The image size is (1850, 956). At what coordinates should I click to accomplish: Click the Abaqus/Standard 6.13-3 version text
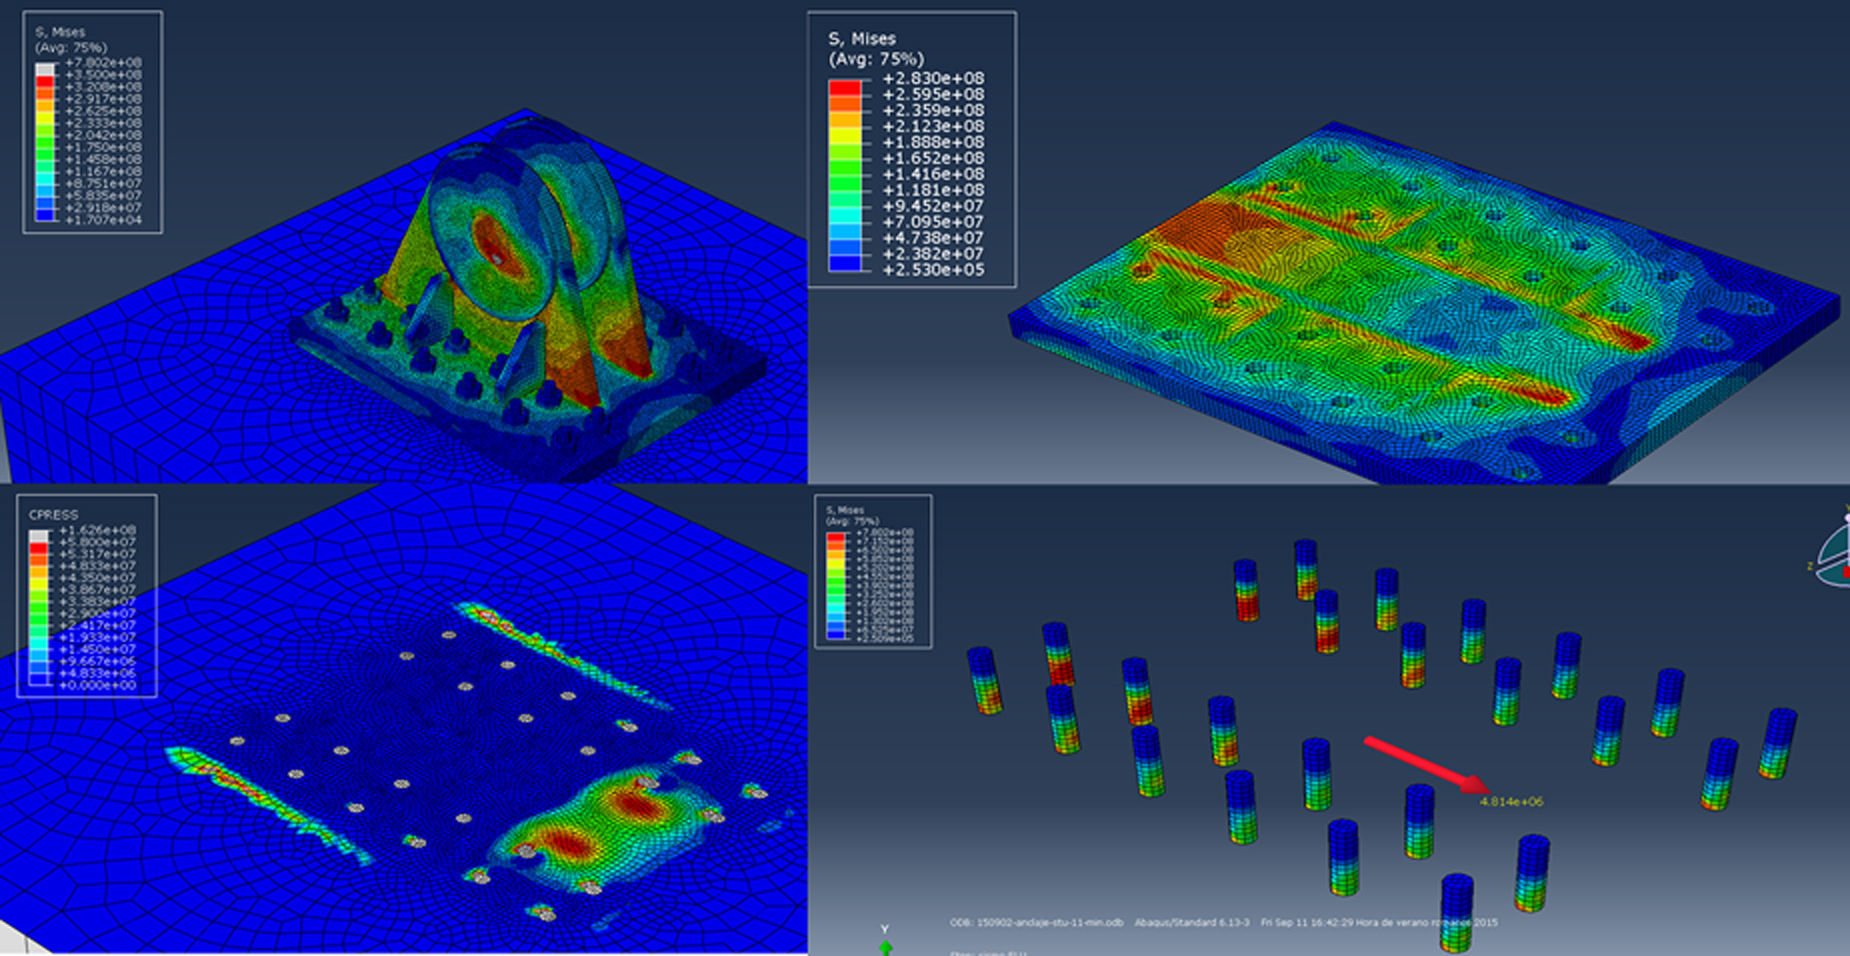coord(1191,922)
